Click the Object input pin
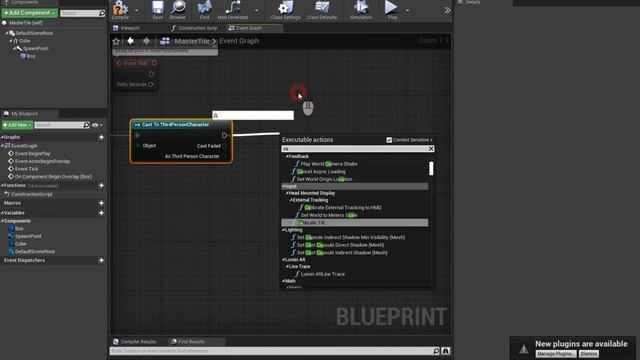The height and width of the screenshot is (360, 640). pyautogui.click(x=138, y=146)
